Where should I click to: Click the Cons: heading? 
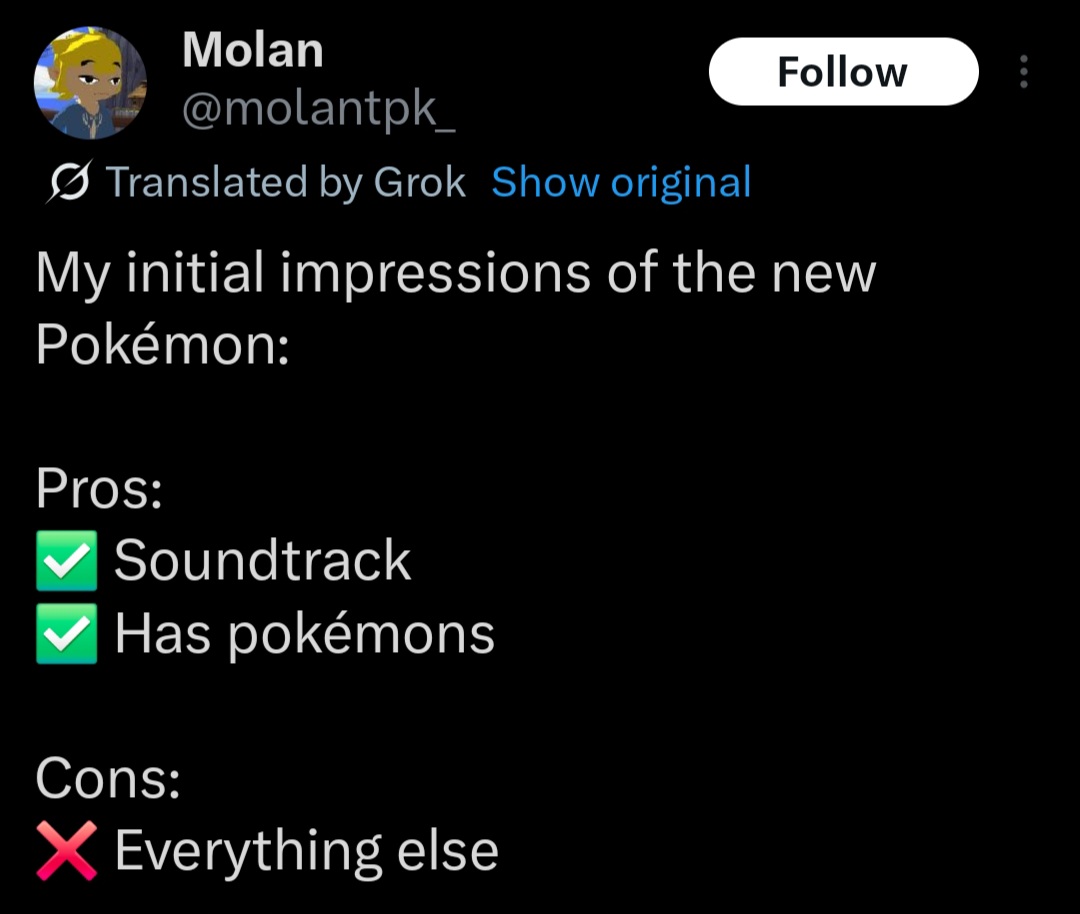(108, 778)
